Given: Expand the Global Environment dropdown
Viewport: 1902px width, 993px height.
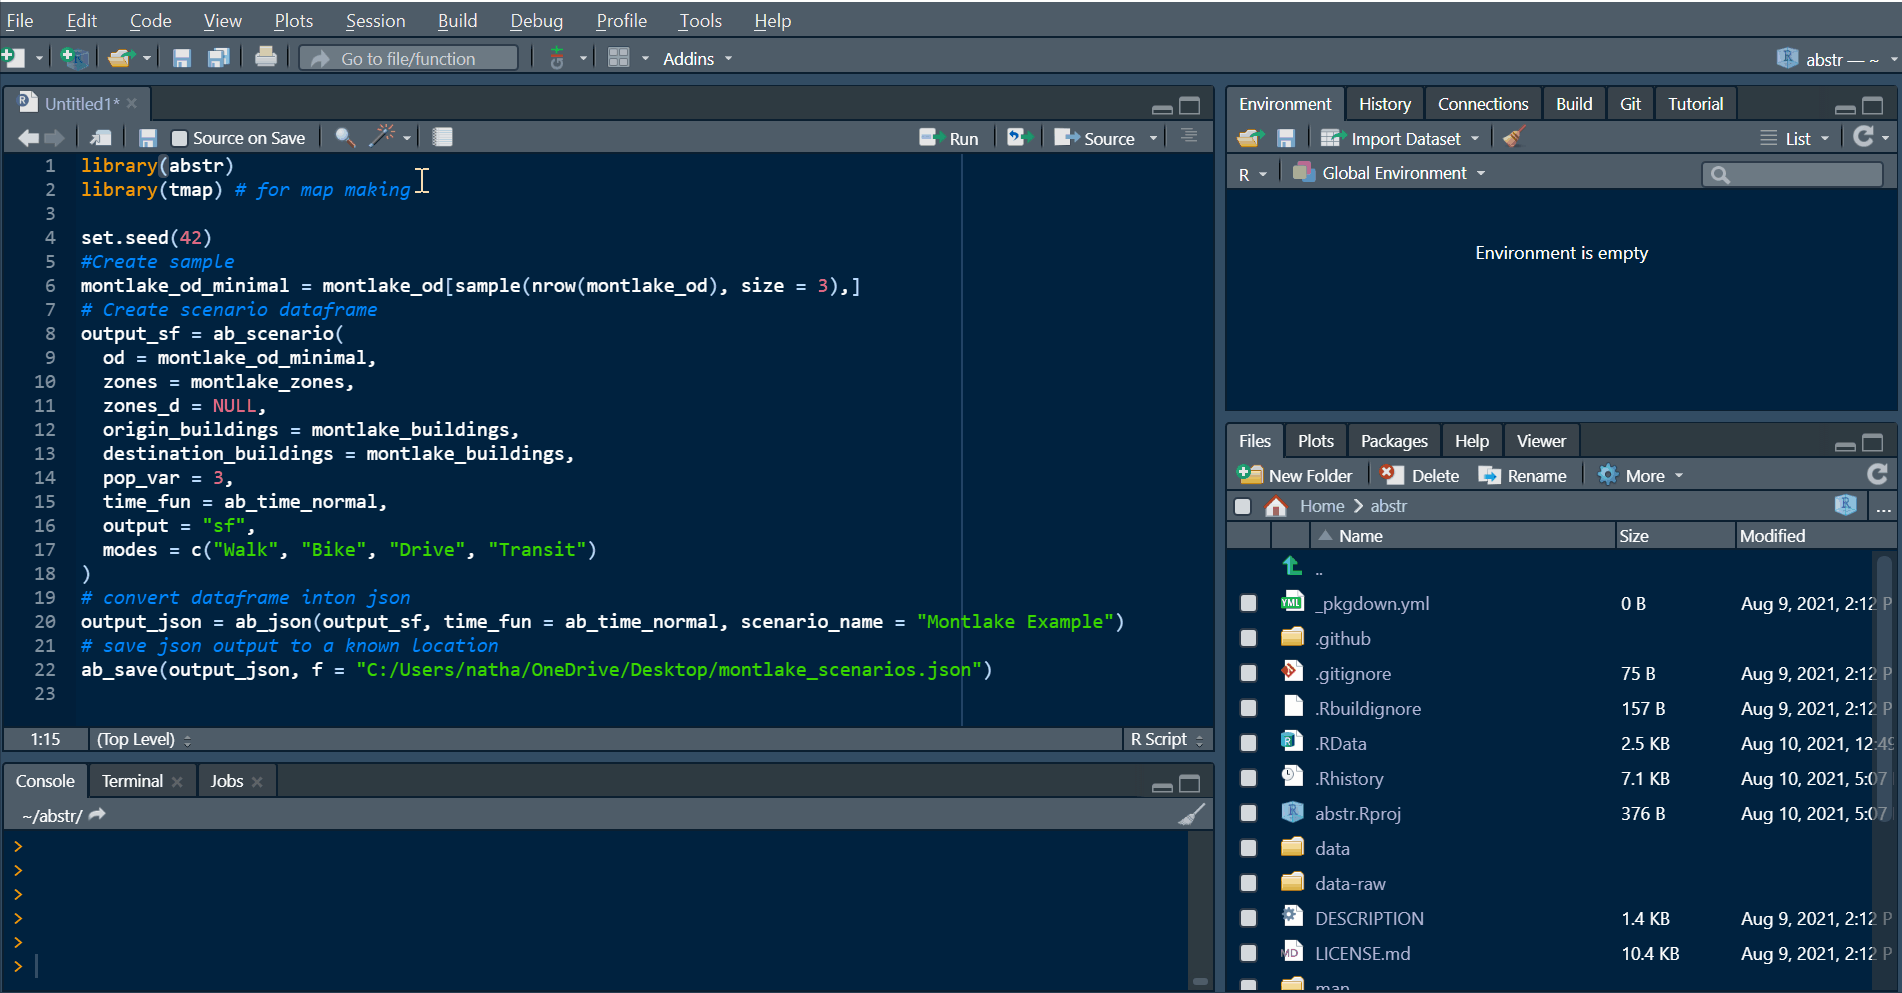Looking at the screenshot, I should point(1389,173).
